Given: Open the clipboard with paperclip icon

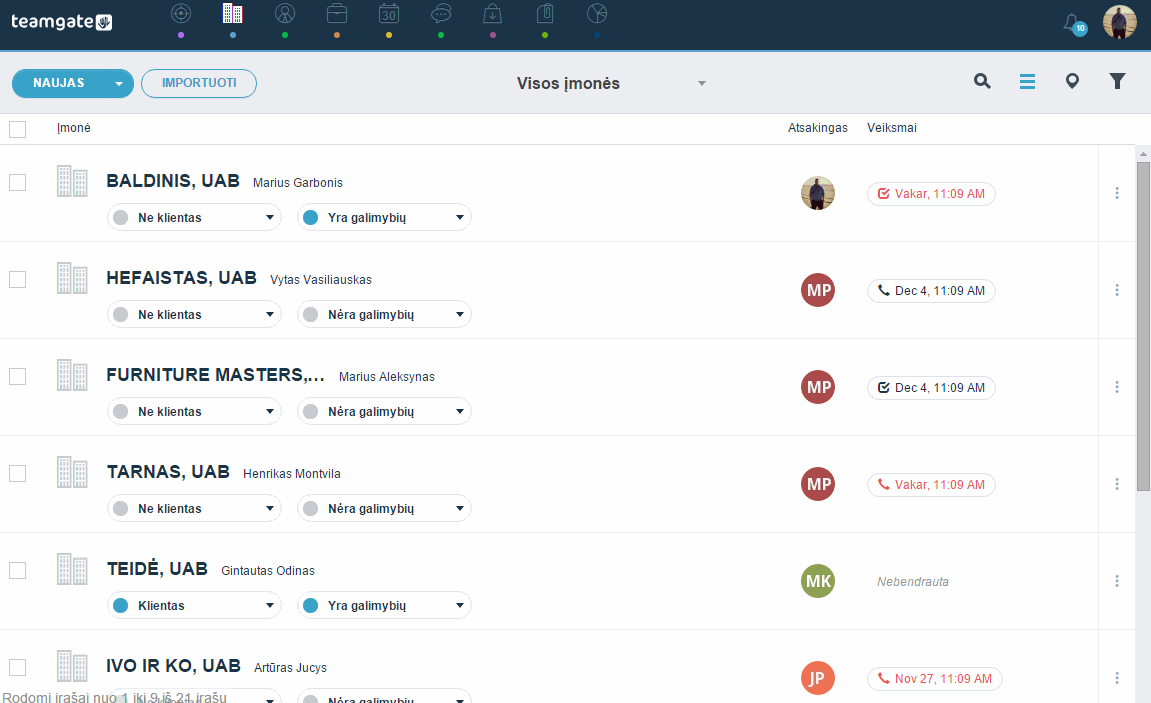Looking at the screenshot, I should click(545, 14).
